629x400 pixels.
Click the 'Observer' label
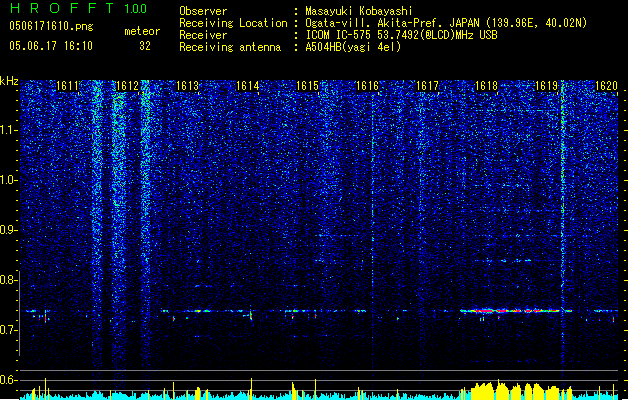click(203, 11)
